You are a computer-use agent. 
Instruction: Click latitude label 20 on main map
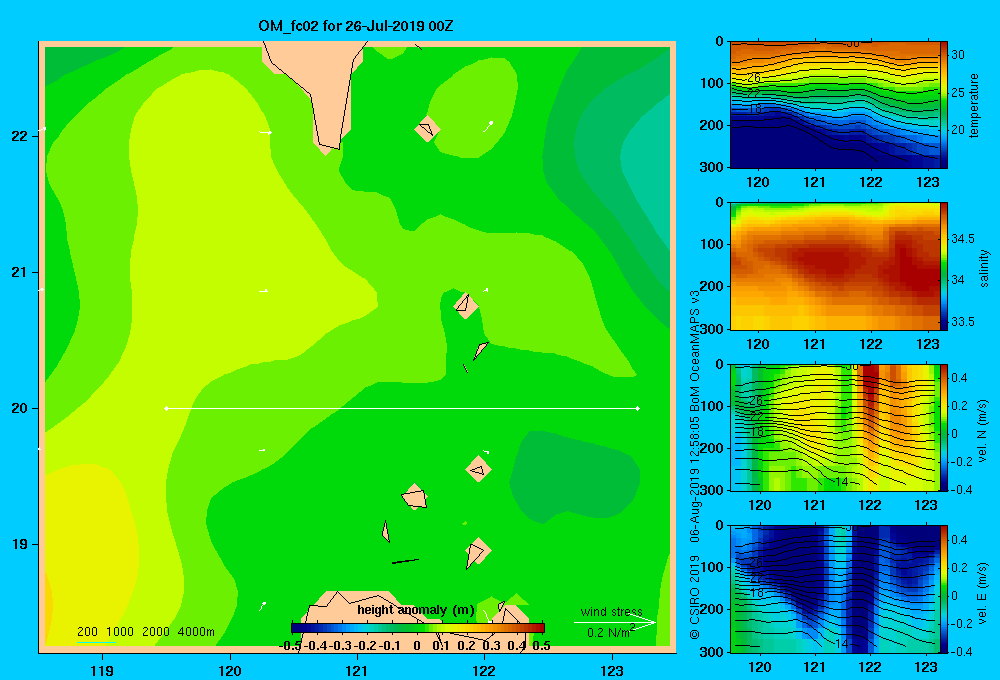(x=19, y=408)
